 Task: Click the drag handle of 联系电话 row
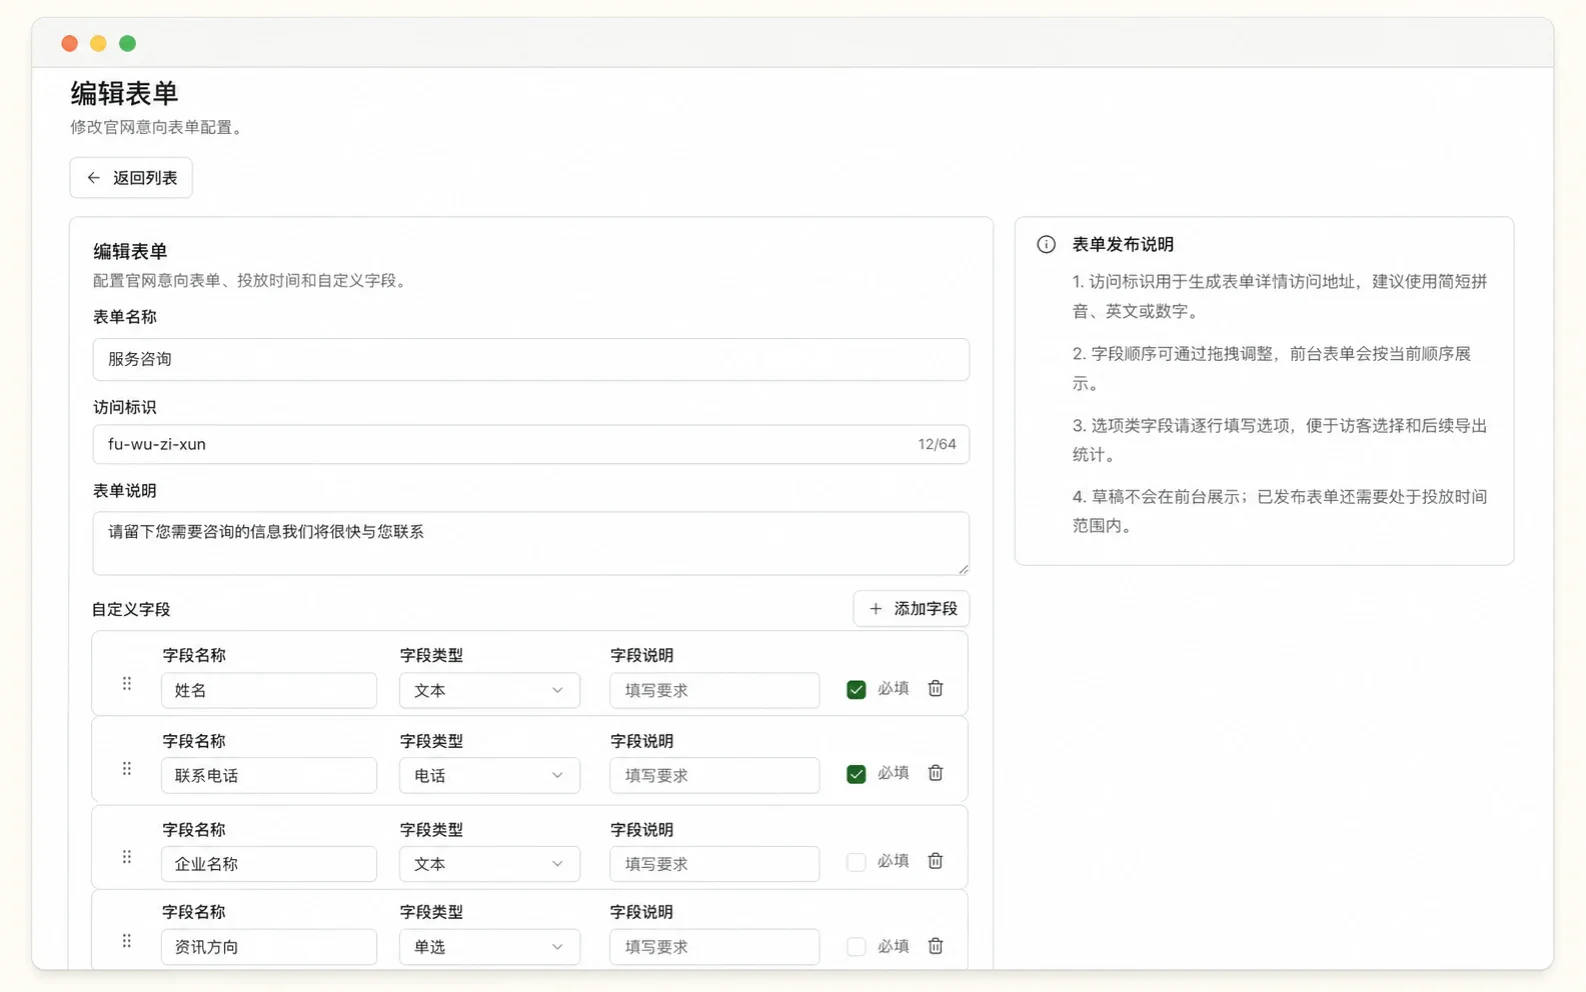[127, 769]
